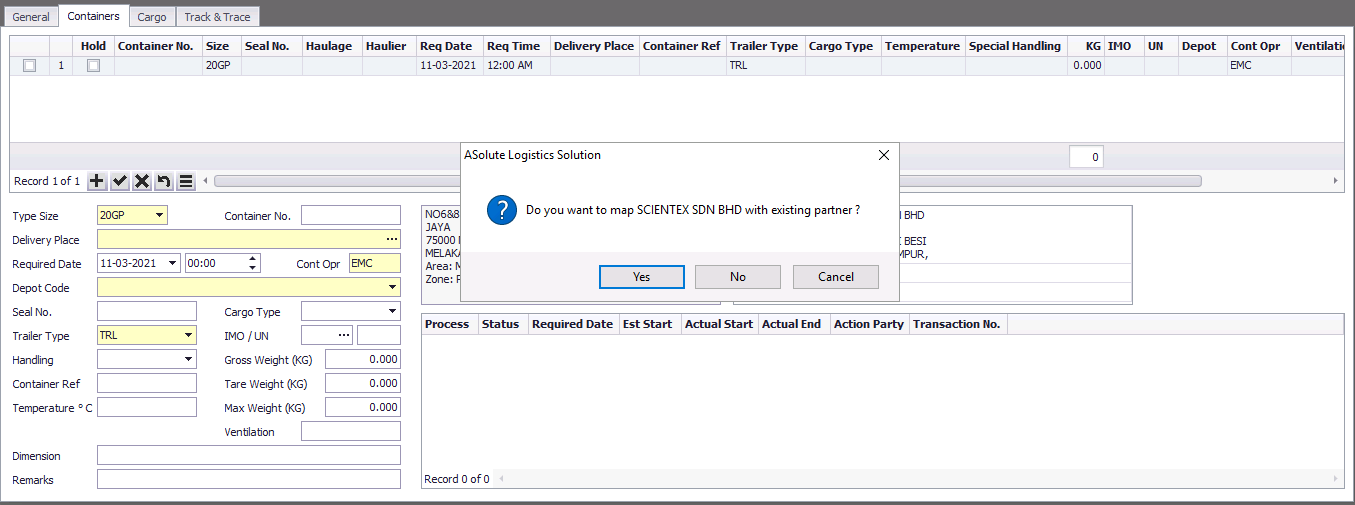Image resolution: width=1355 pixels, height=505 pixels.
Task: Tick the Hold checkbox in row 1
Action: pyautogui.click(x=93, y=65)
